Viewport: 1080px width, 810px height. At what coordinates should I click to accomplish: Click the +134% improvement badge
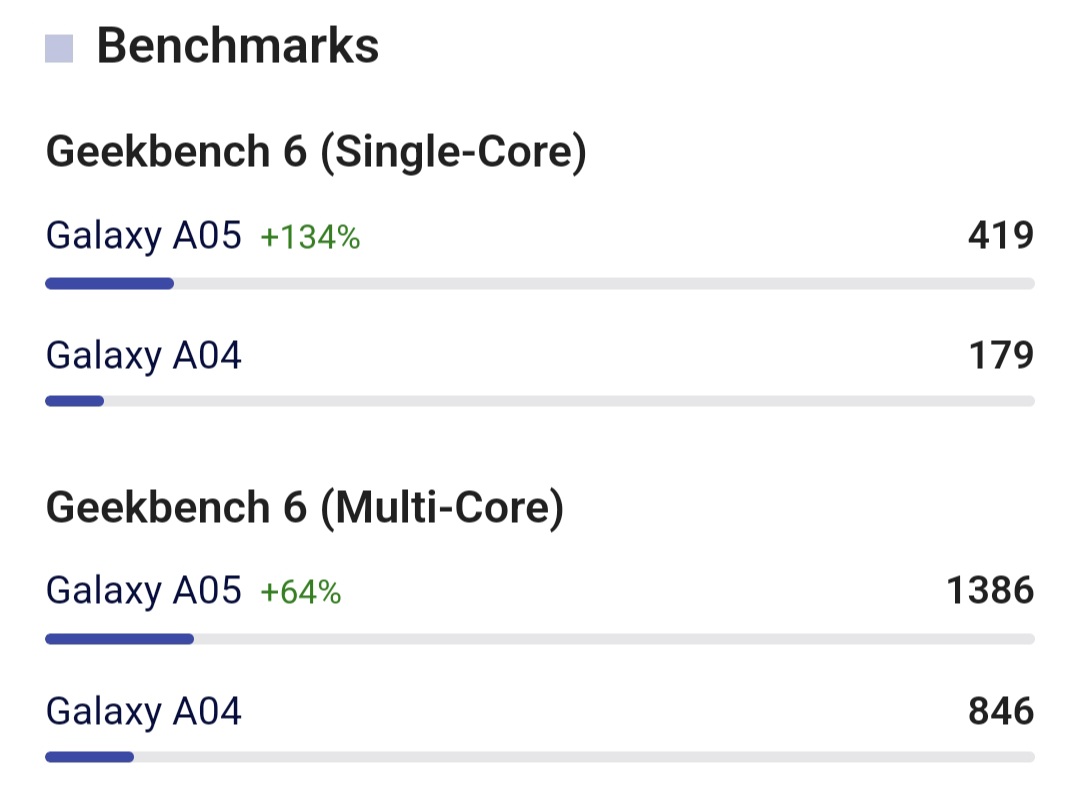click(x=310, y=238)
